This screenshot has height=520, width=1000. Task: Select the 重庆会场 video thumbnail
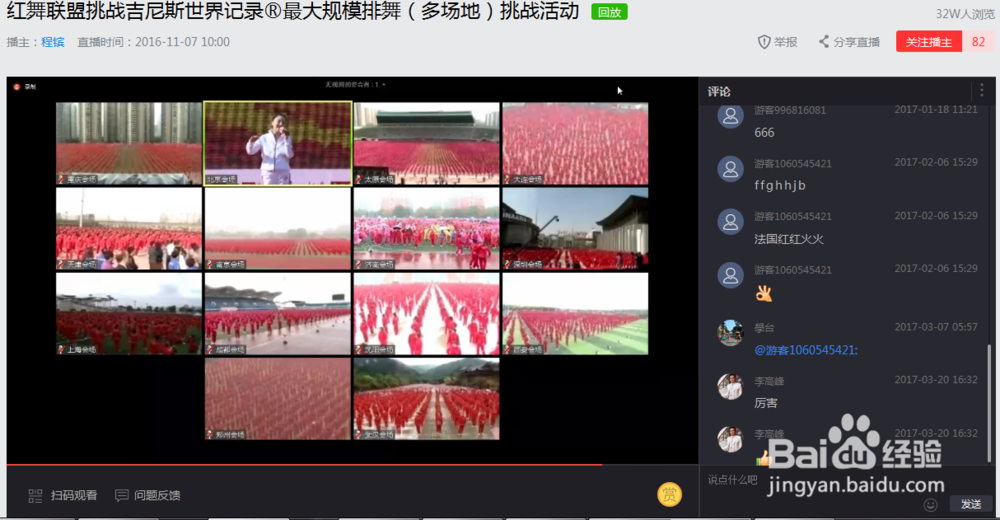tap(129, 144)
